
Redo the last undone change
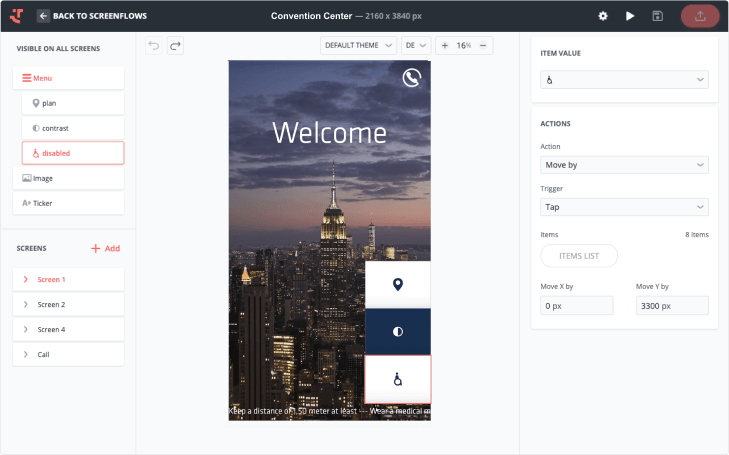pyautogui.click(x=175, y=46)
